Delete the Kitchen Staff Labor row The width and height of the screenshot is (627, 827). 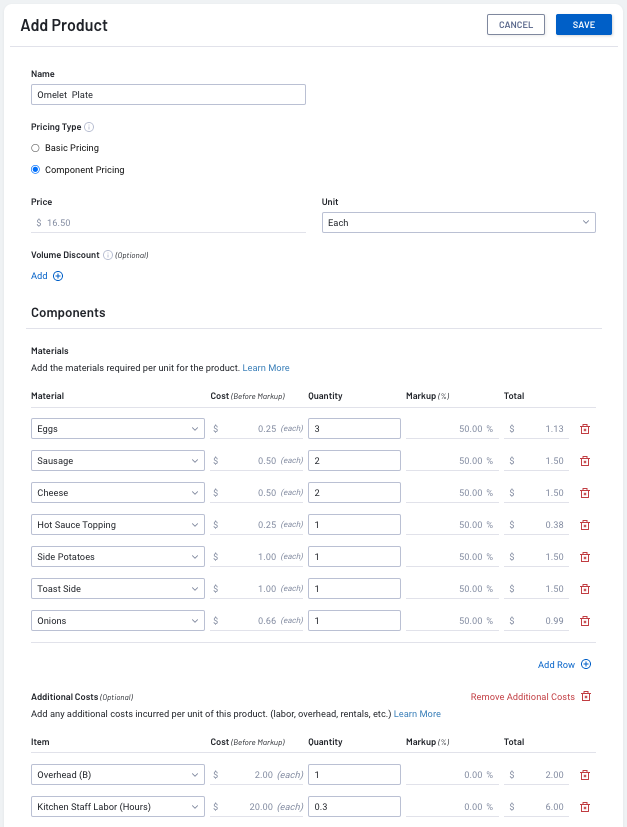(x=585, y=806)
